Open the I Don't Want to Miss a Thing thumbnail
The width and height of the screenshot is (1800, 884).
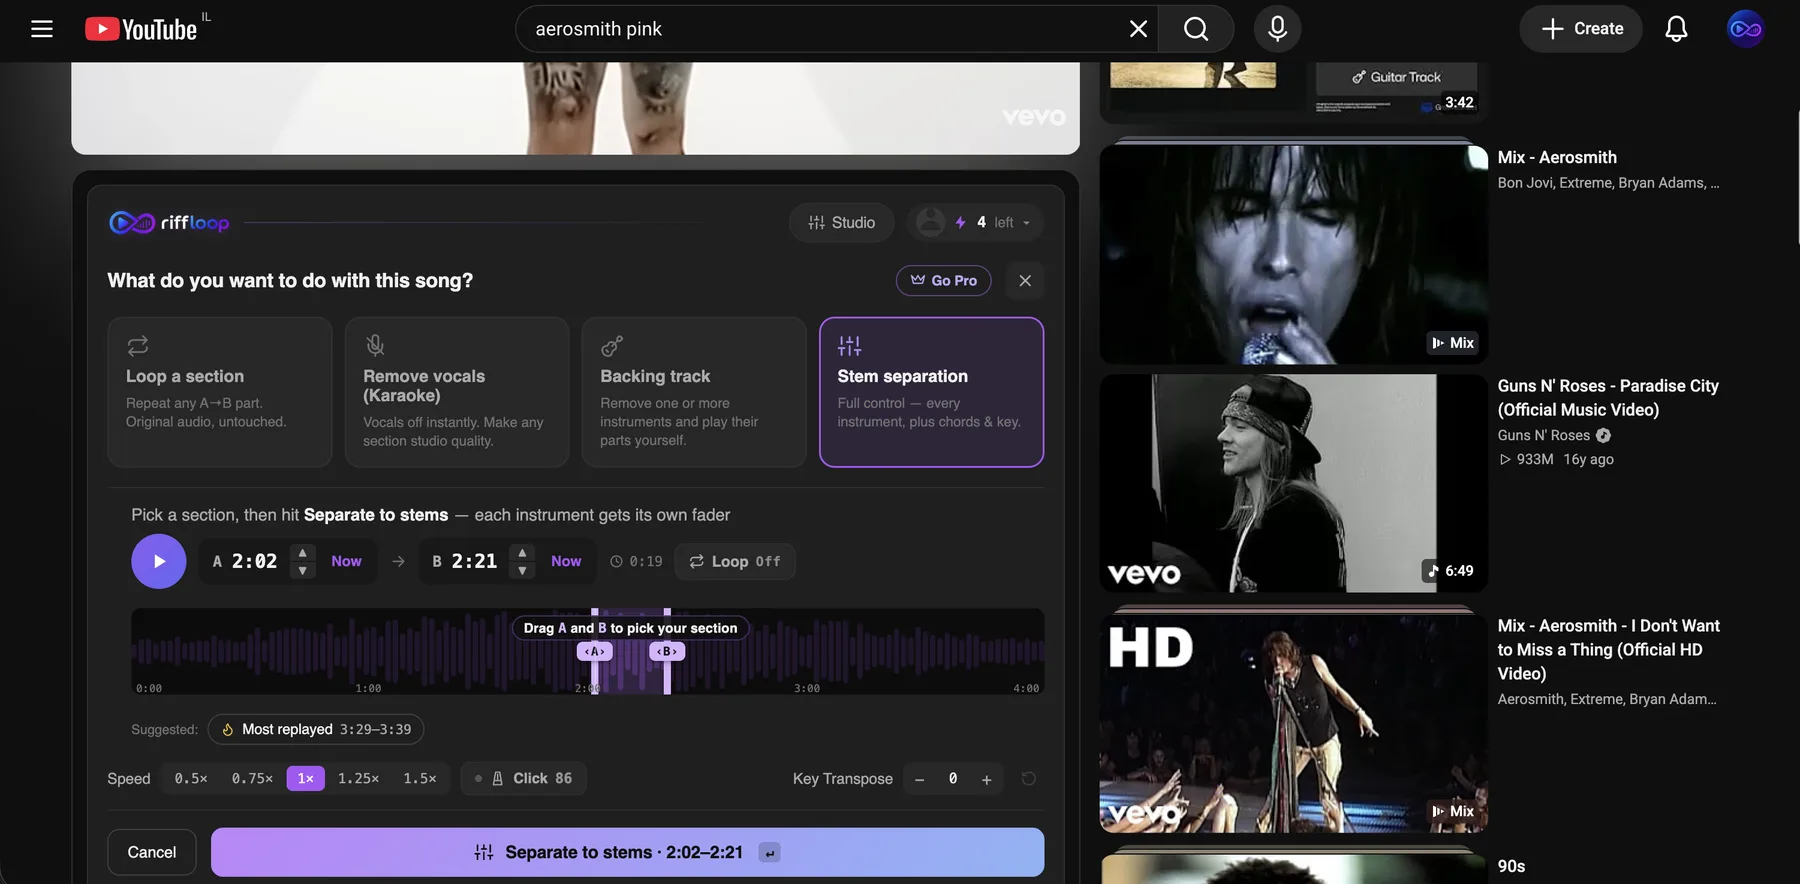tap(1293, 723)
